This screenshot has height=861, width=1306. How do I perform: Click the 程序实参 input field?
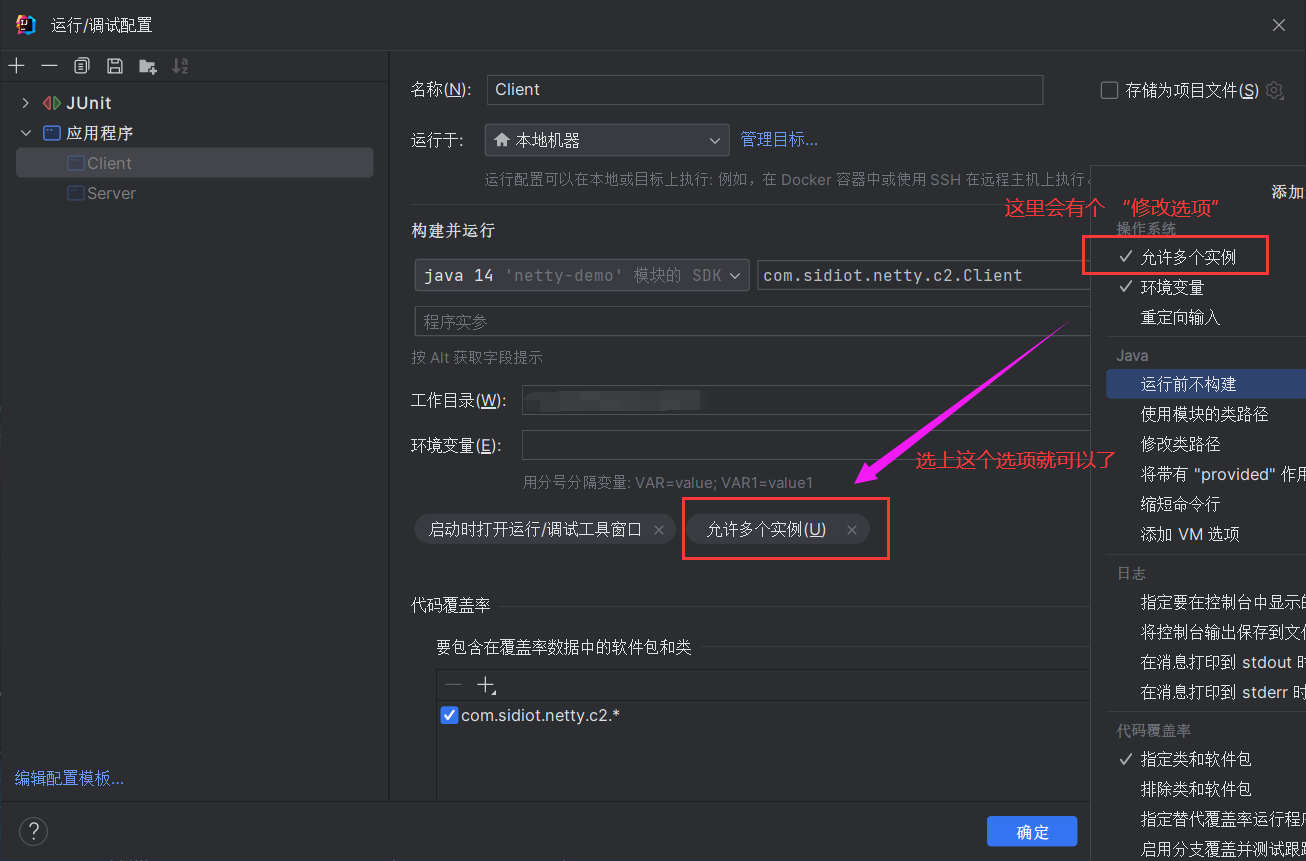pyautogui.click(x=750, y=322)
